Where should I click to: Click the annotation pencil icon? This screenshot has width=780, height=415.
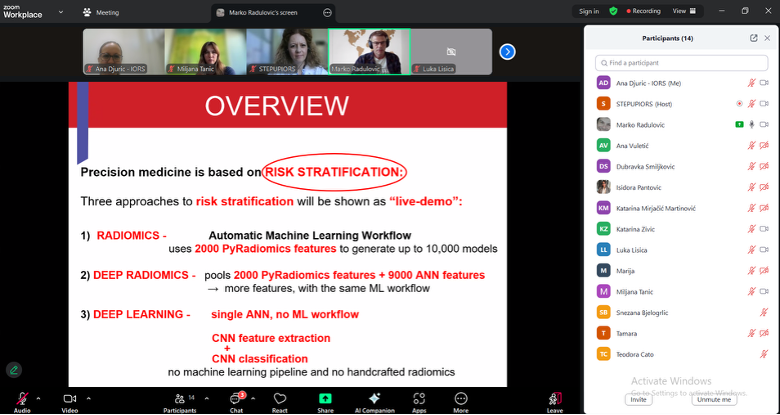[14, 369]
